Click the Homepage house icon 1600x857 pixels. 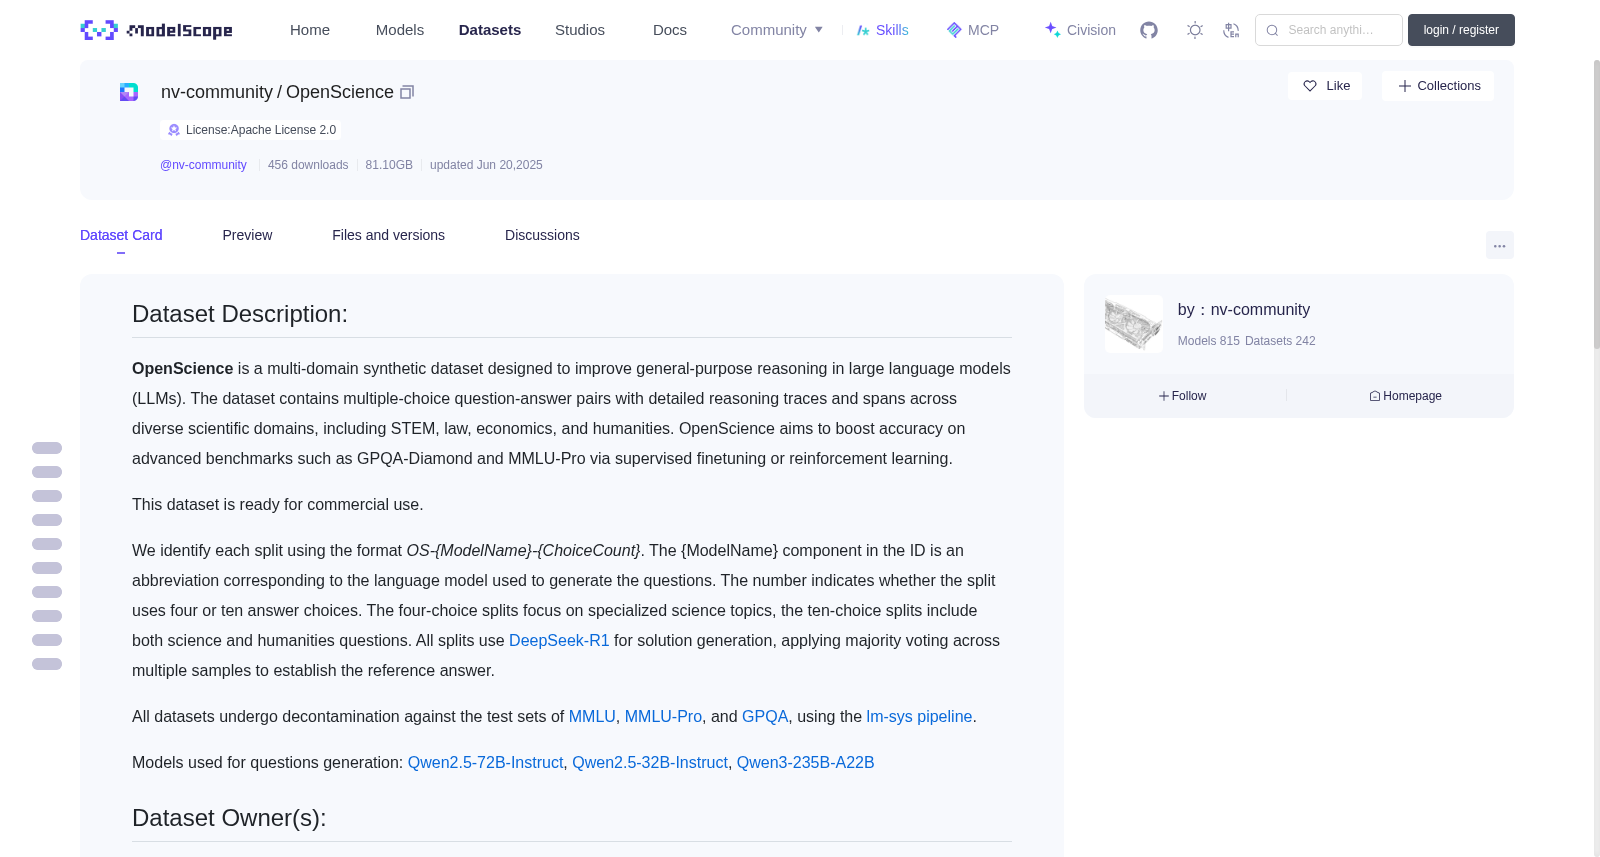pos(1375,396)
